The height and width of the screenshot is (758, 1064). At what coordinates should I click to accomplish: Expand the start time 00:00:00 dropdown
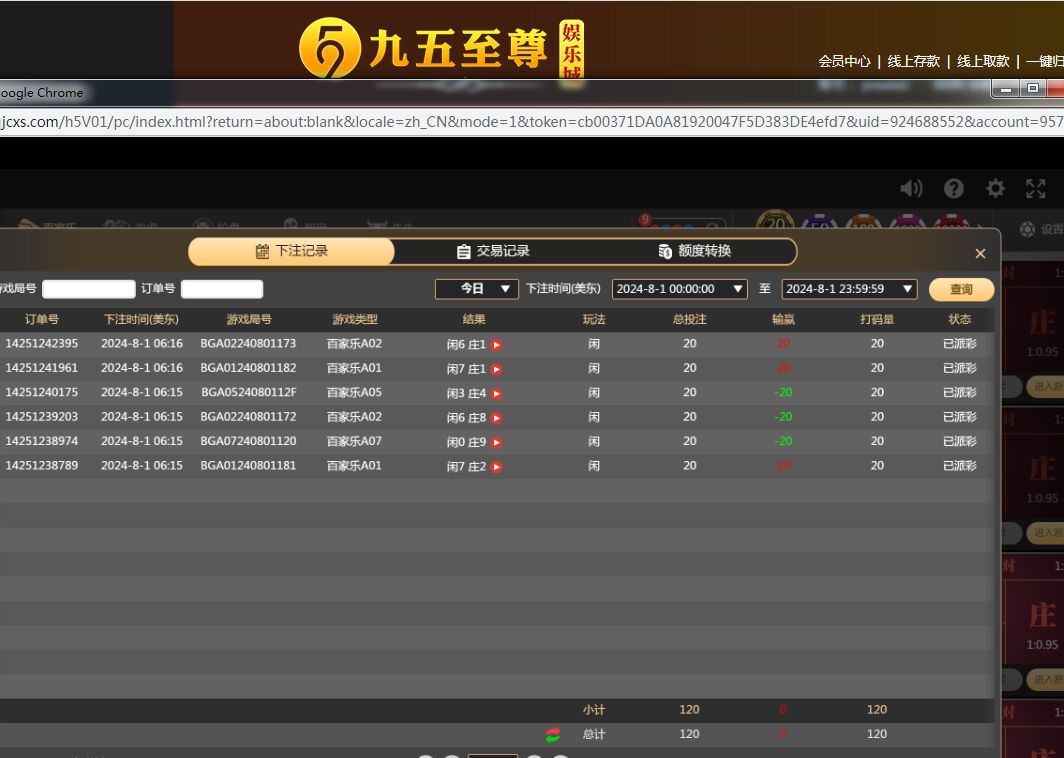click(x=738, y=289)
